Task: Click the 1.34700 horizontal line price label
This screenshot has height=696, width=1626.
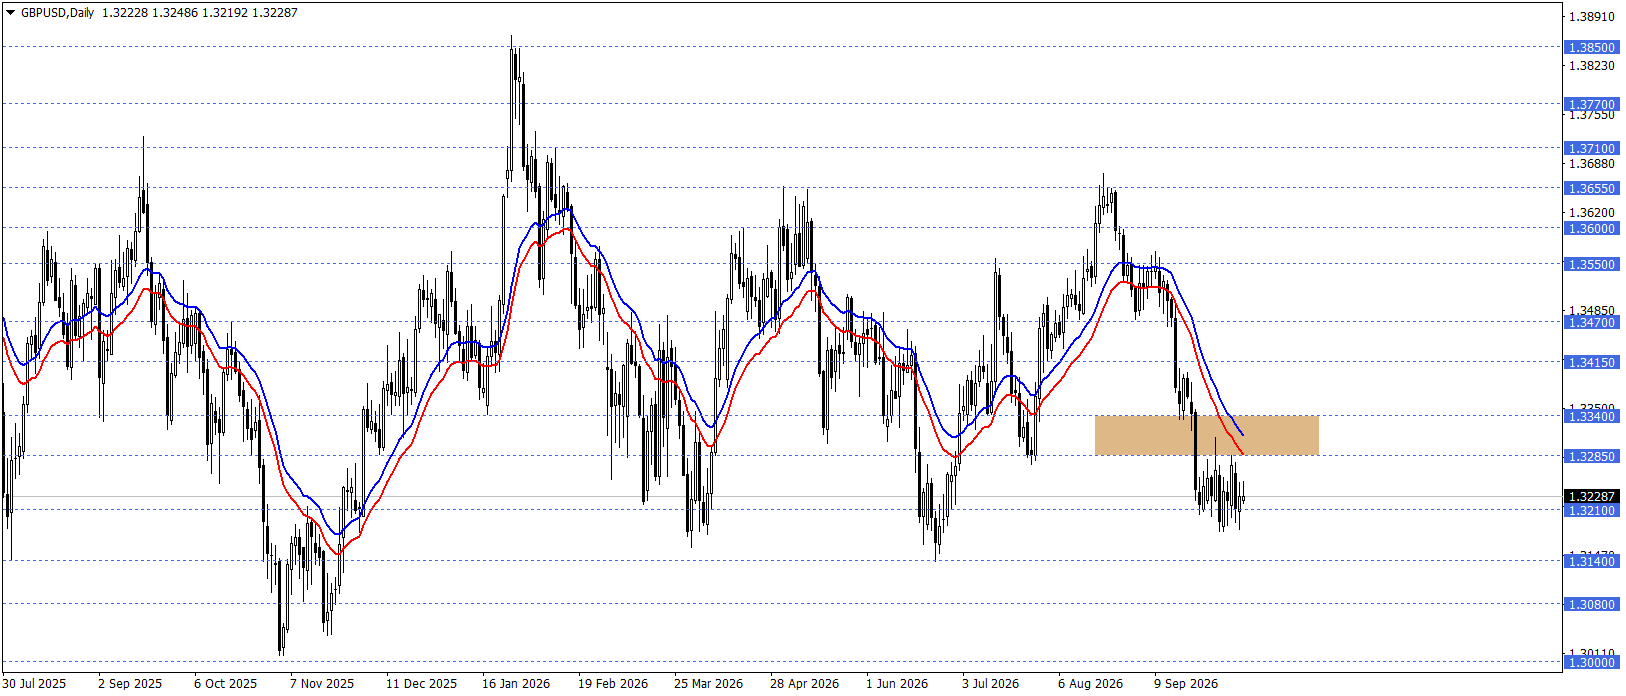Action: point(1591,322)
